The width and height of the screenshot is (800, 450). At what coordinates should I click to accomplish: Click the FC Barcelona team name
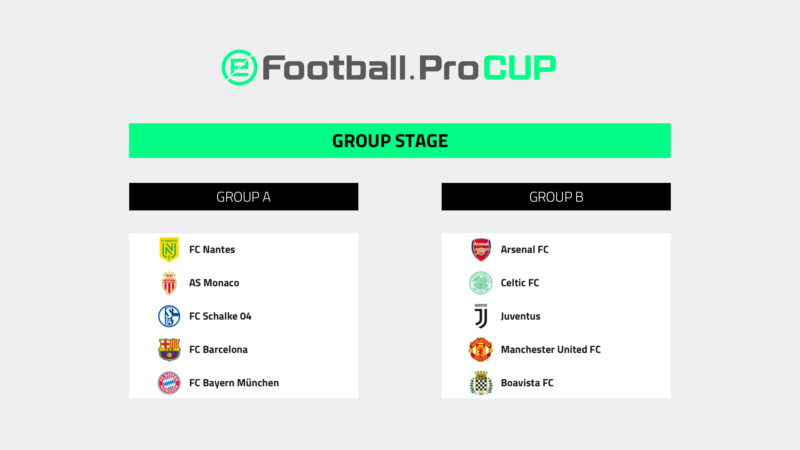[218, 350]
